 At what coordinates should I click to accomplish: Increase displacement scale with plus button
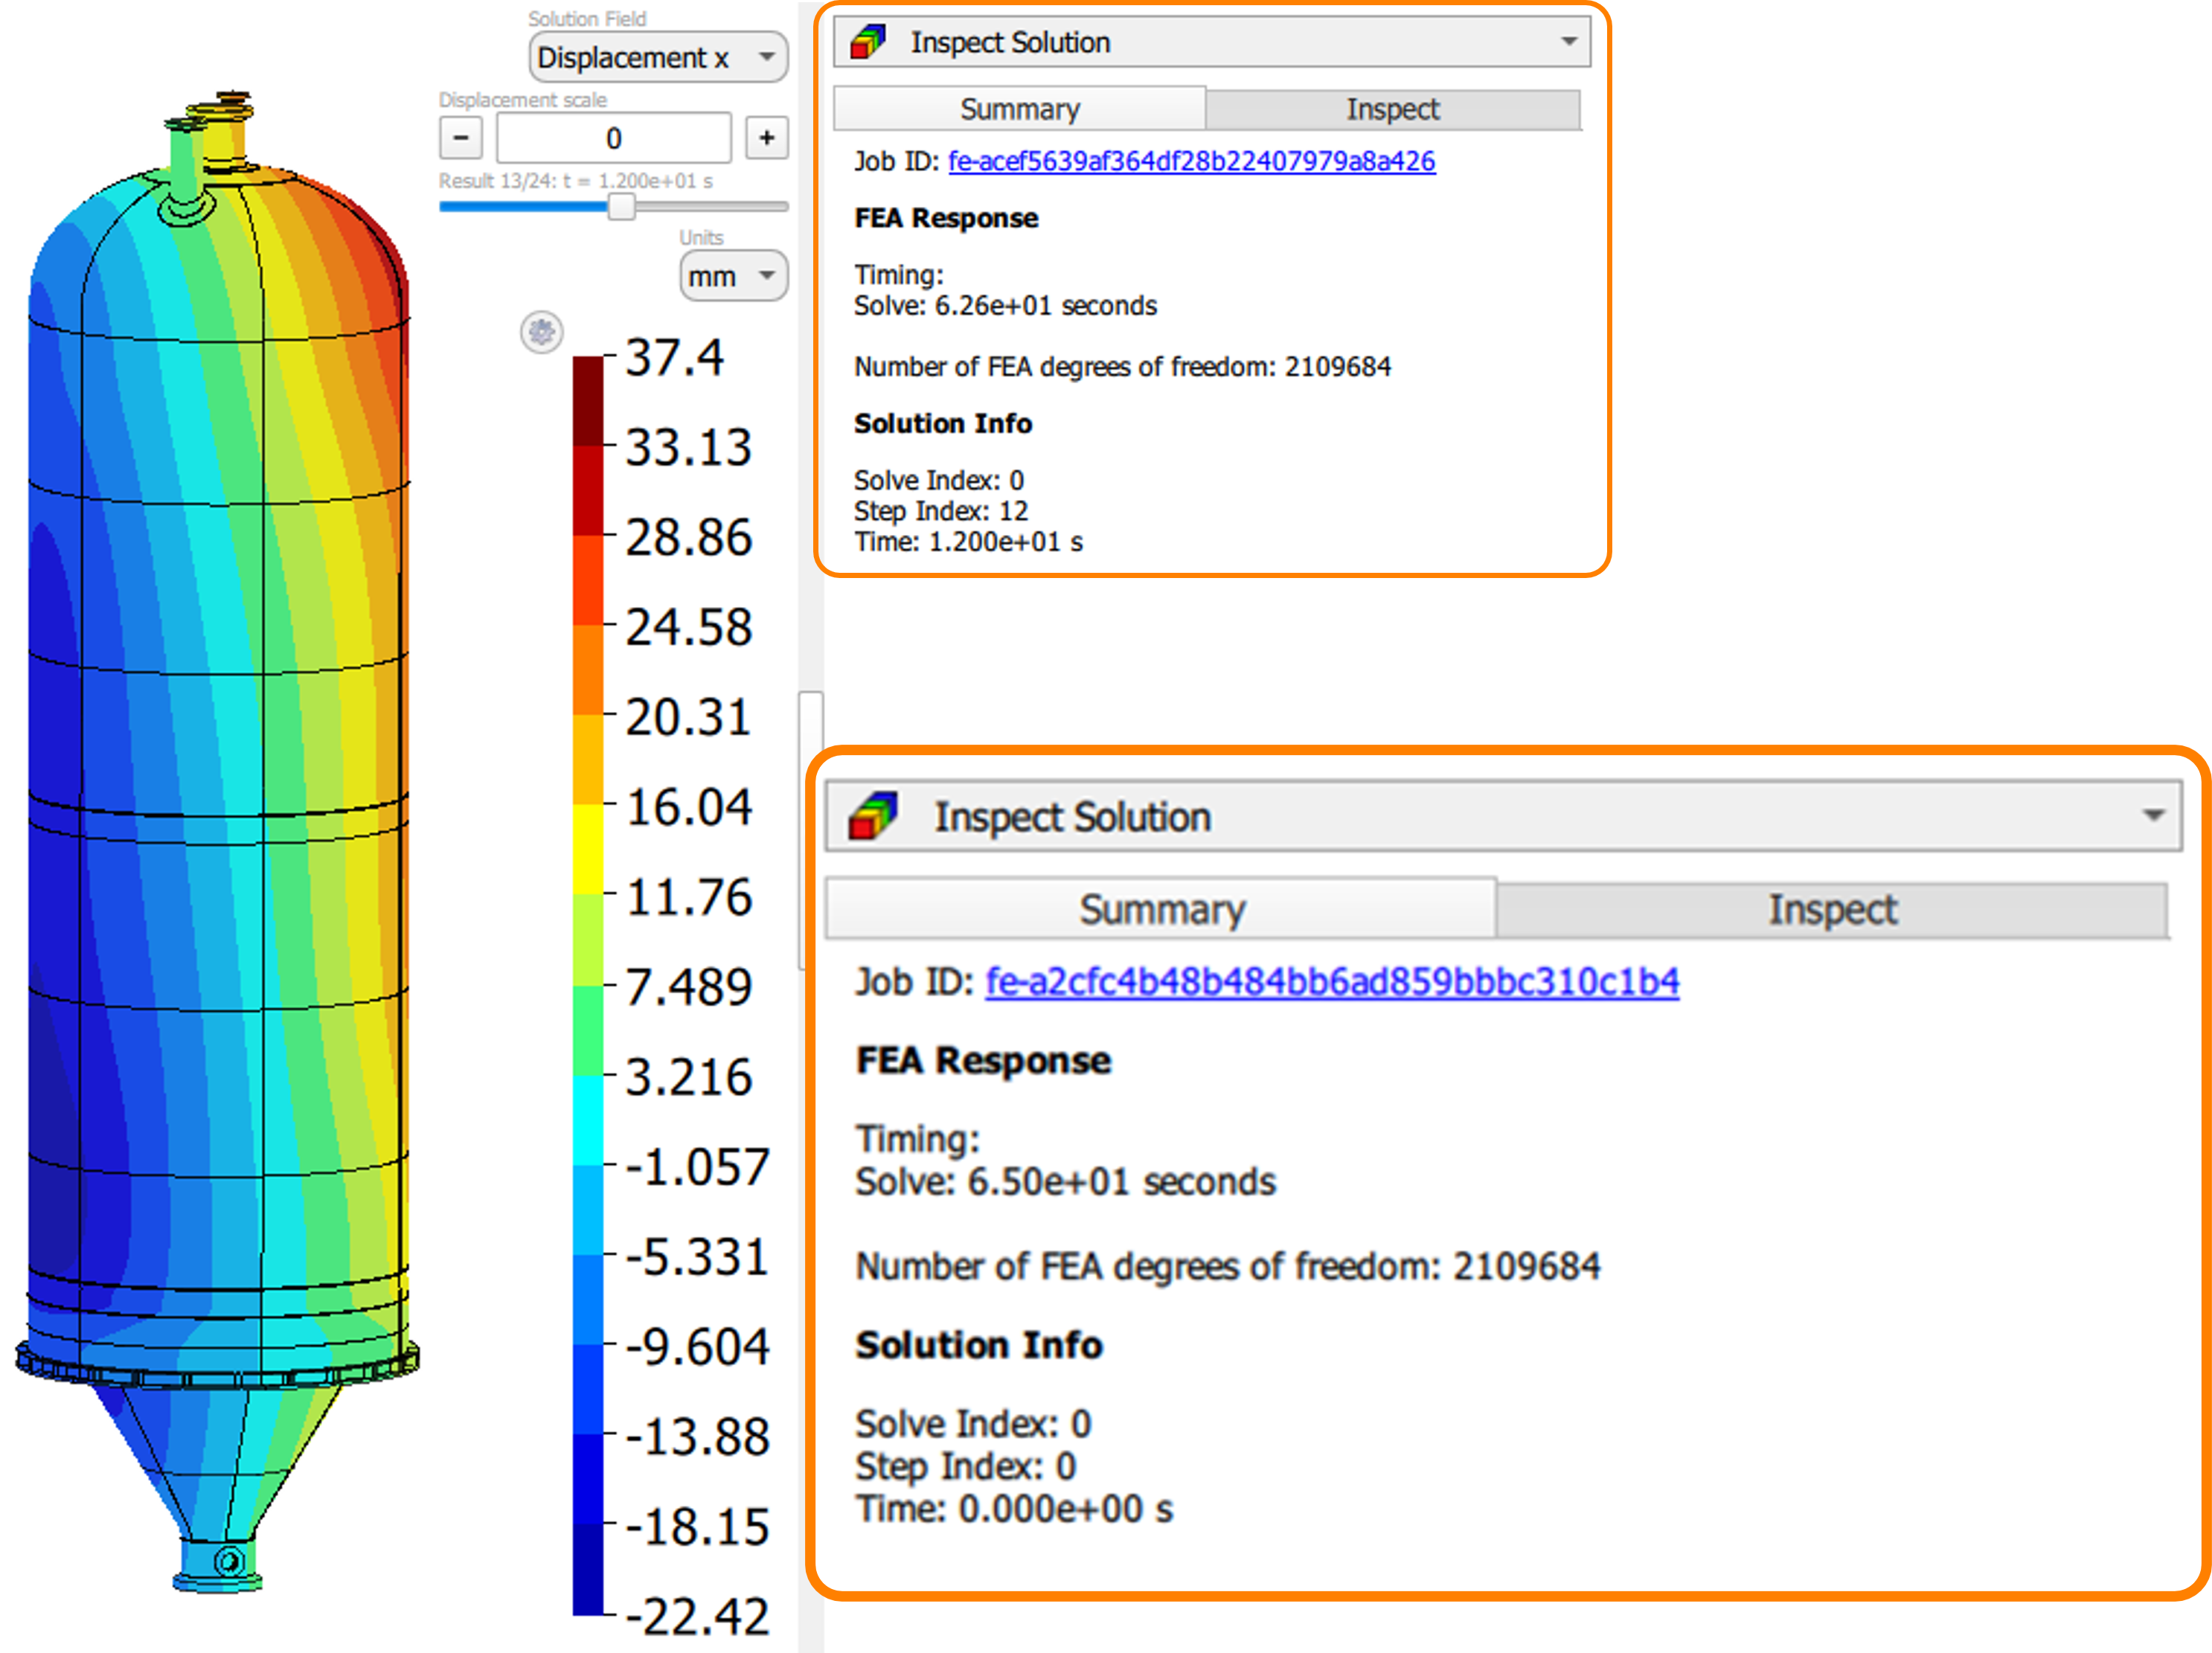(766, 138)
